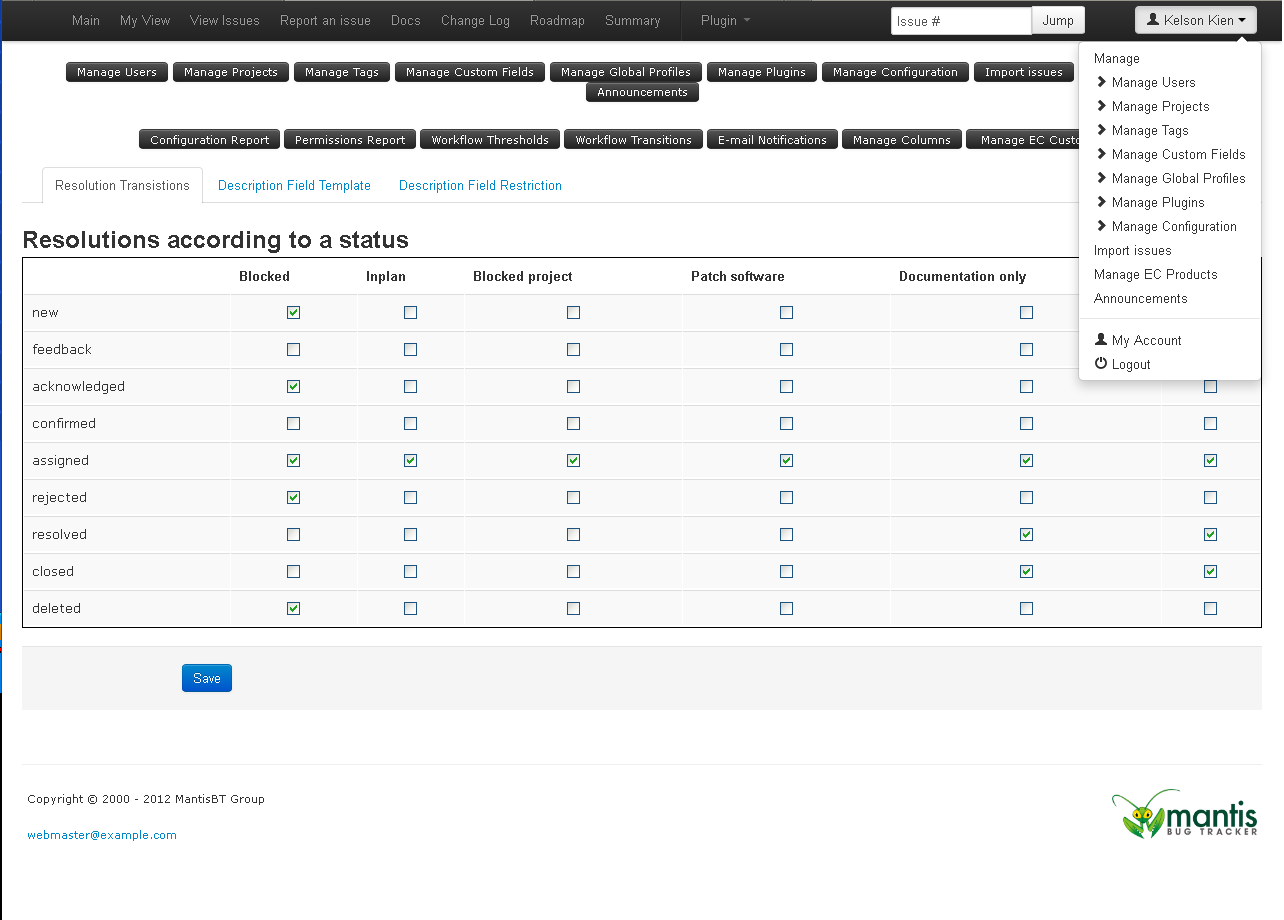This screenshot has height=920, width=1284.
Task: Click the Mantis Bug Tracker logo
Action: pyautogui.click(x=1184, y=814)
